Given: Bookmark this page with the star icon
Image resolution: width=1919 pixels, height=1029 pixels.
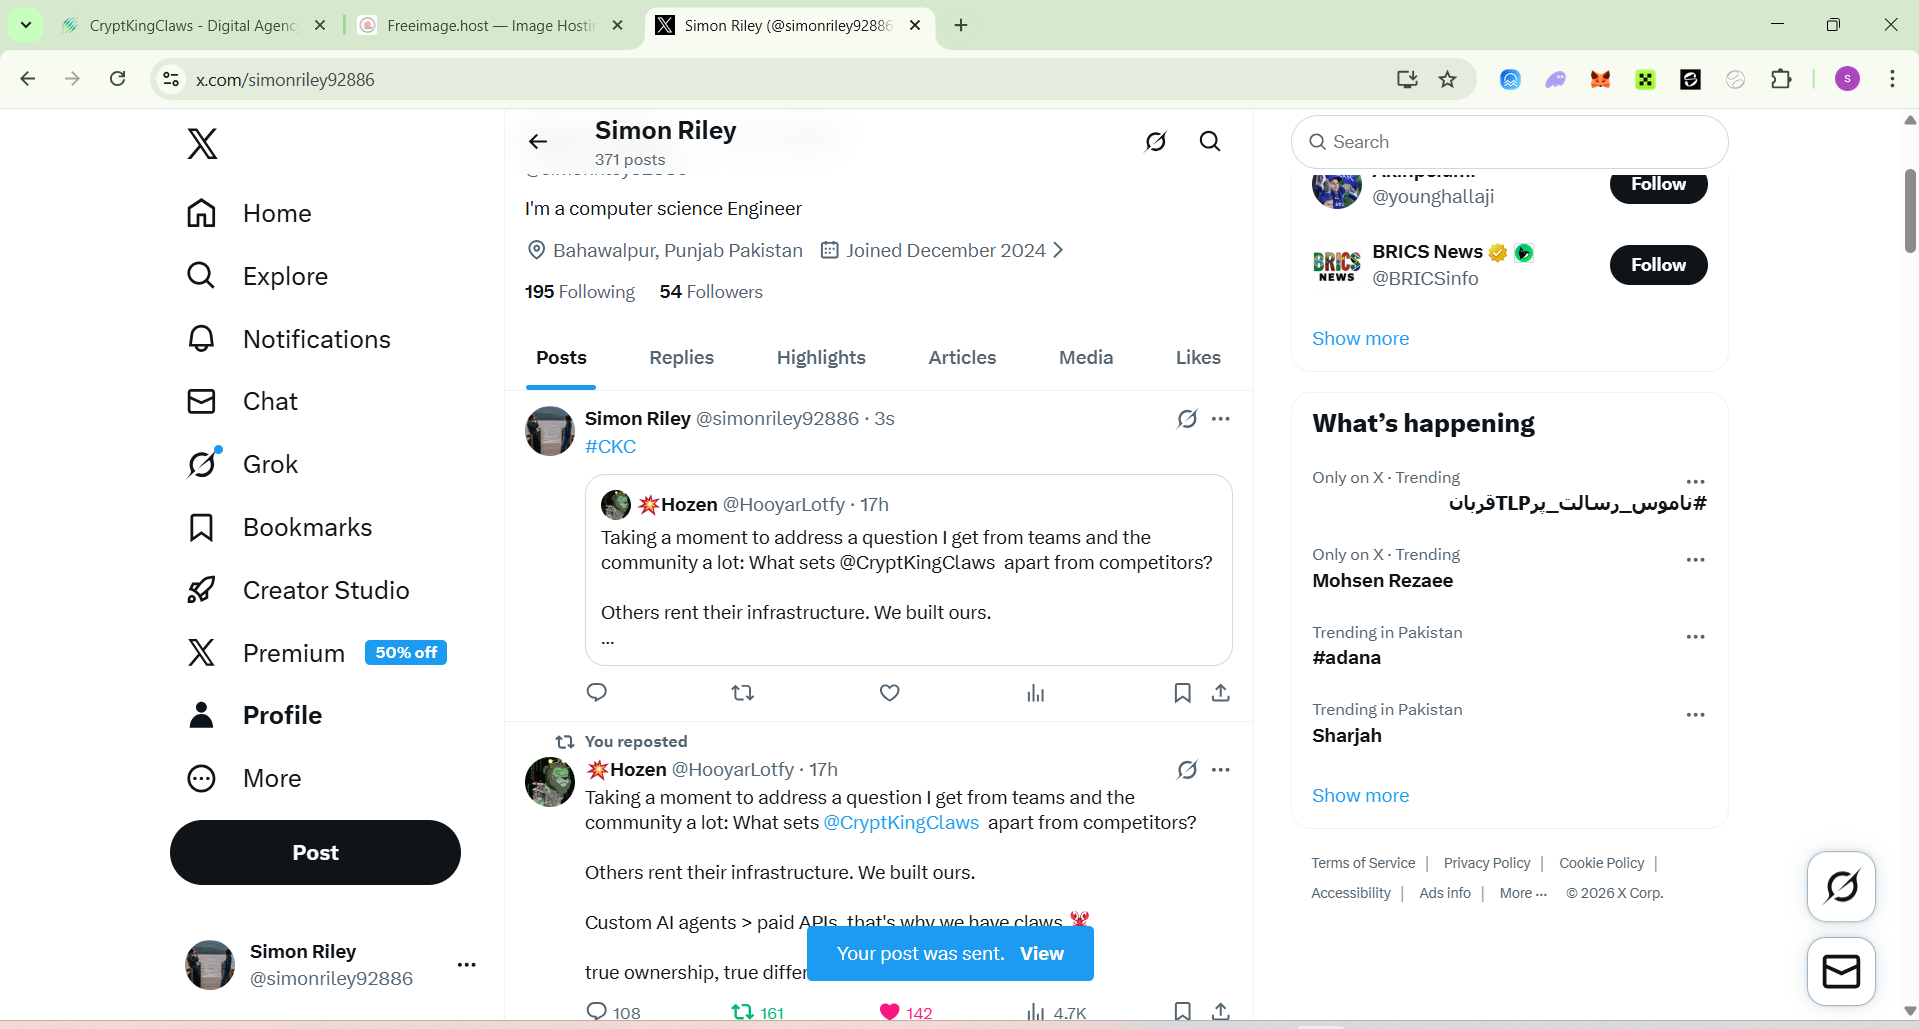Looking at the screenshot, I should (1447, 79).
